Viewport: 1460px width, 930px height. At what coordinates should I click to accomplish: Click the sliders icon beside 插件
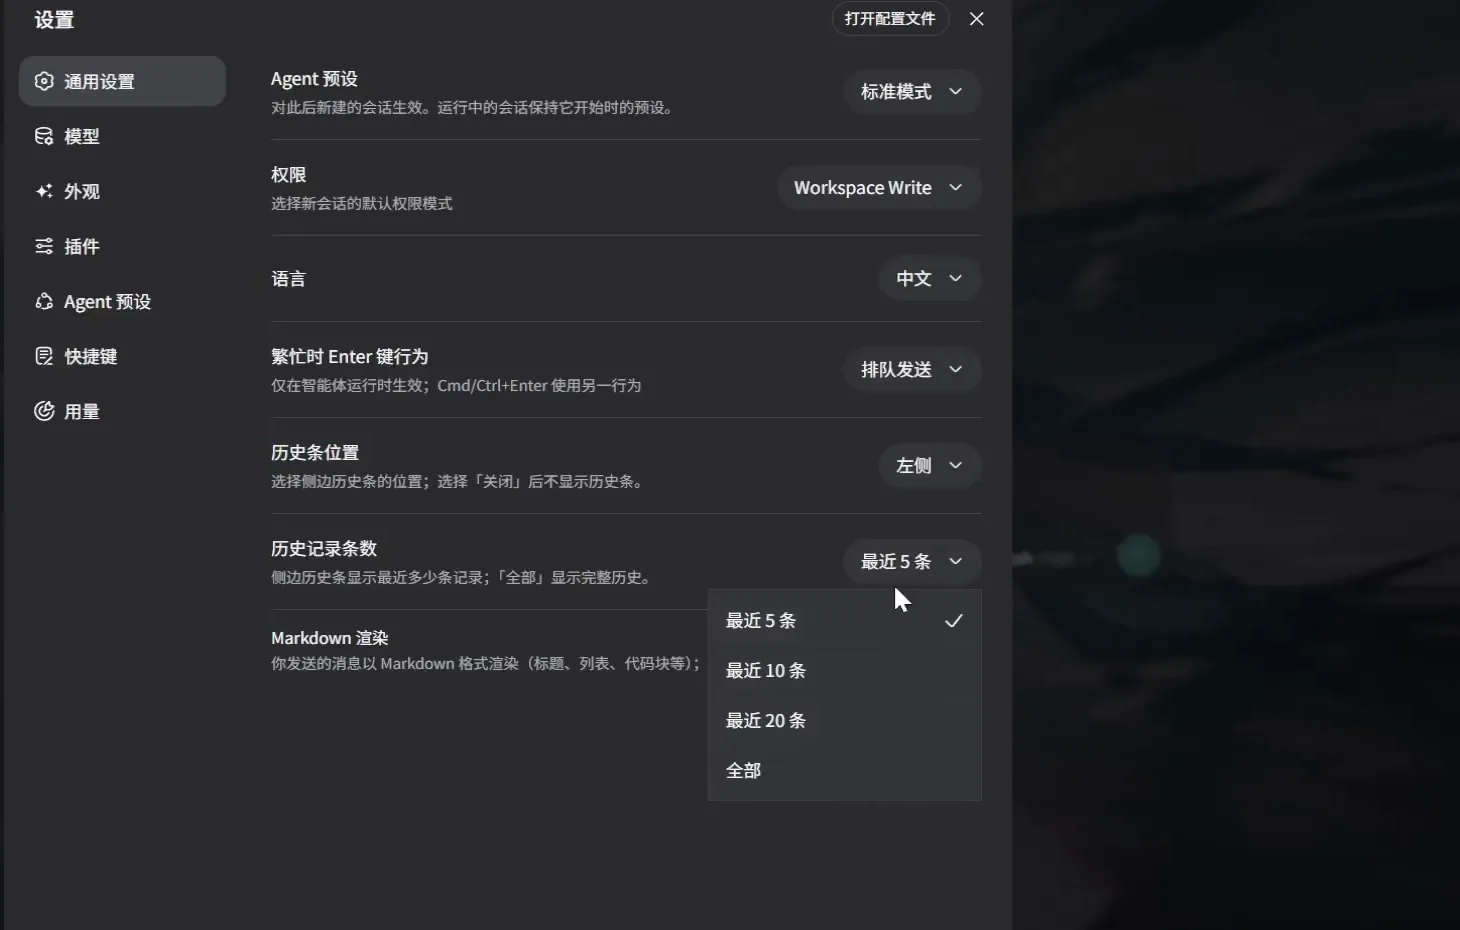pos(44,246)
